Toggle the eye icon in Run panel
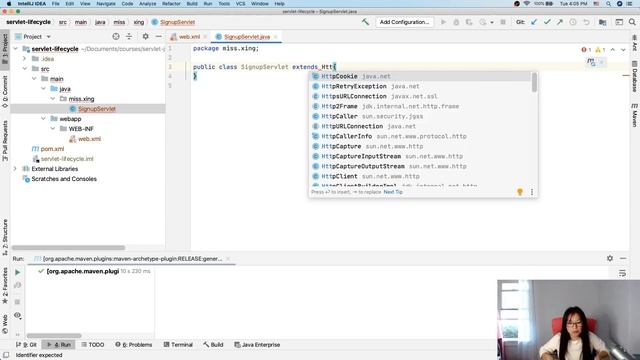Viewport: 640px width, 360px height. click(18, 316)
